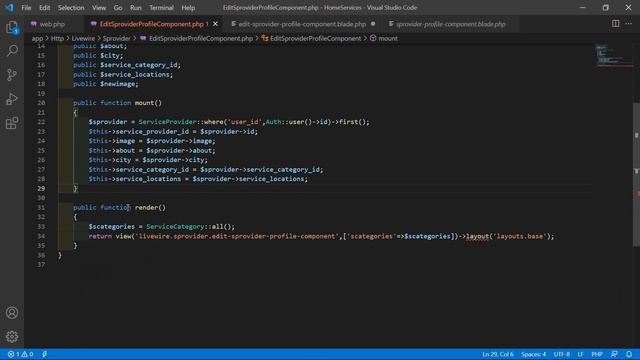This screenshot has height=360, width=640.
Task: Click the VS Code logo icon
Action: point(9,7)
